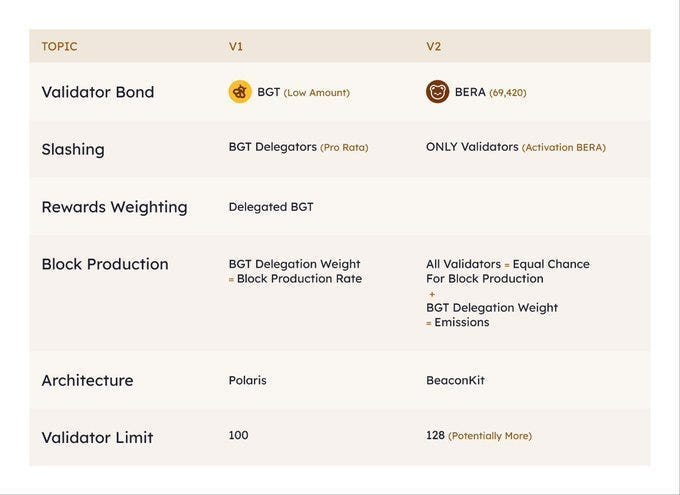Click the Architecture row label
Screen dimensions: 680x495
(x=87, y=380)
